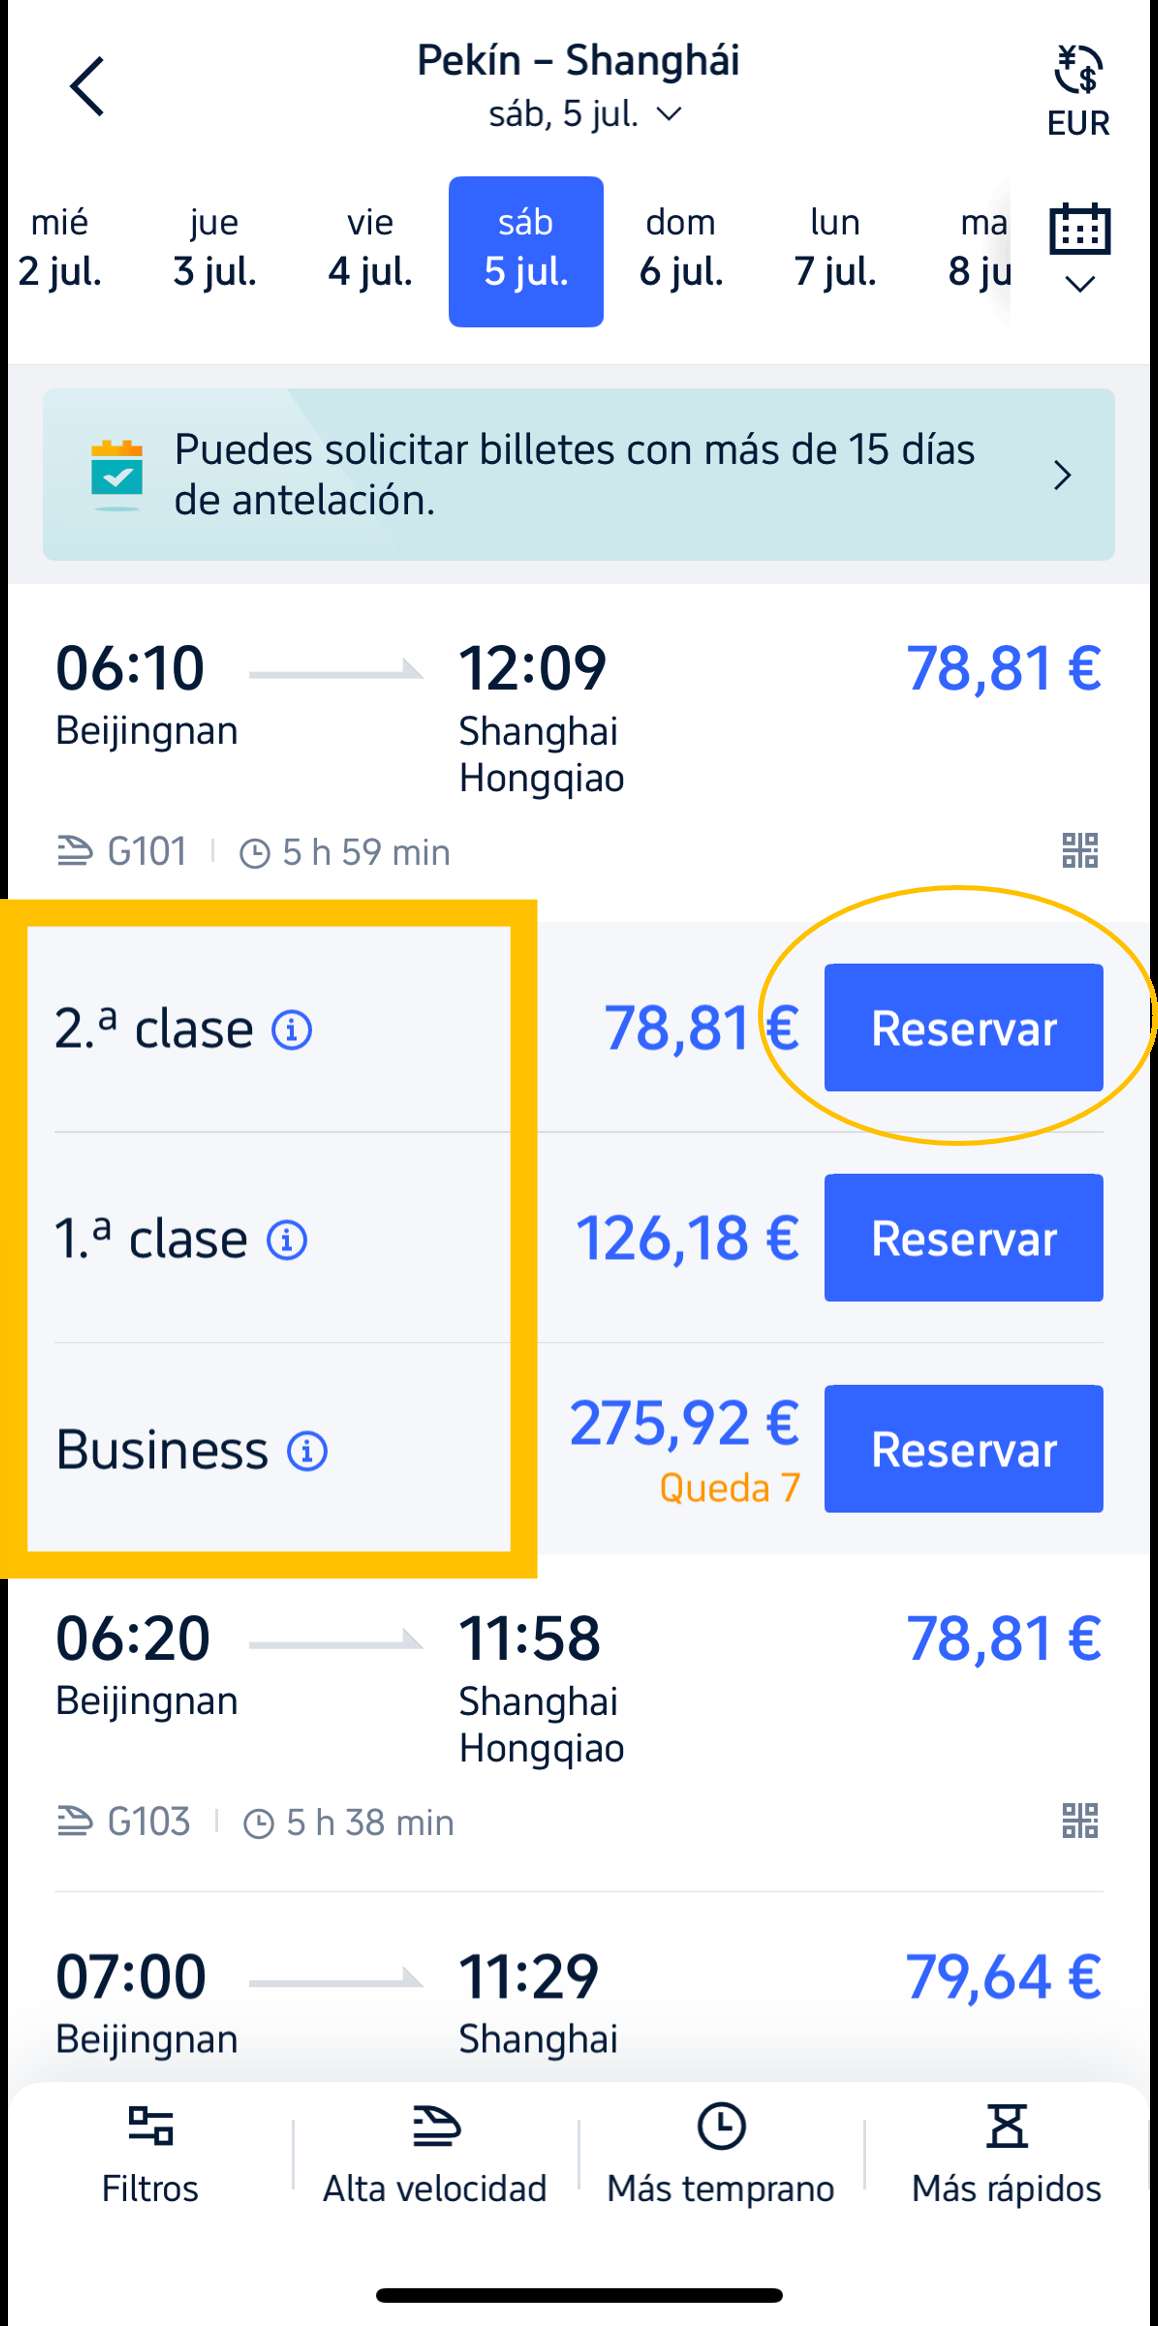The height and width of the screenshot is (2326, 1158).
Task: Tap the back arrow icon
Action: tap(88, 86)
